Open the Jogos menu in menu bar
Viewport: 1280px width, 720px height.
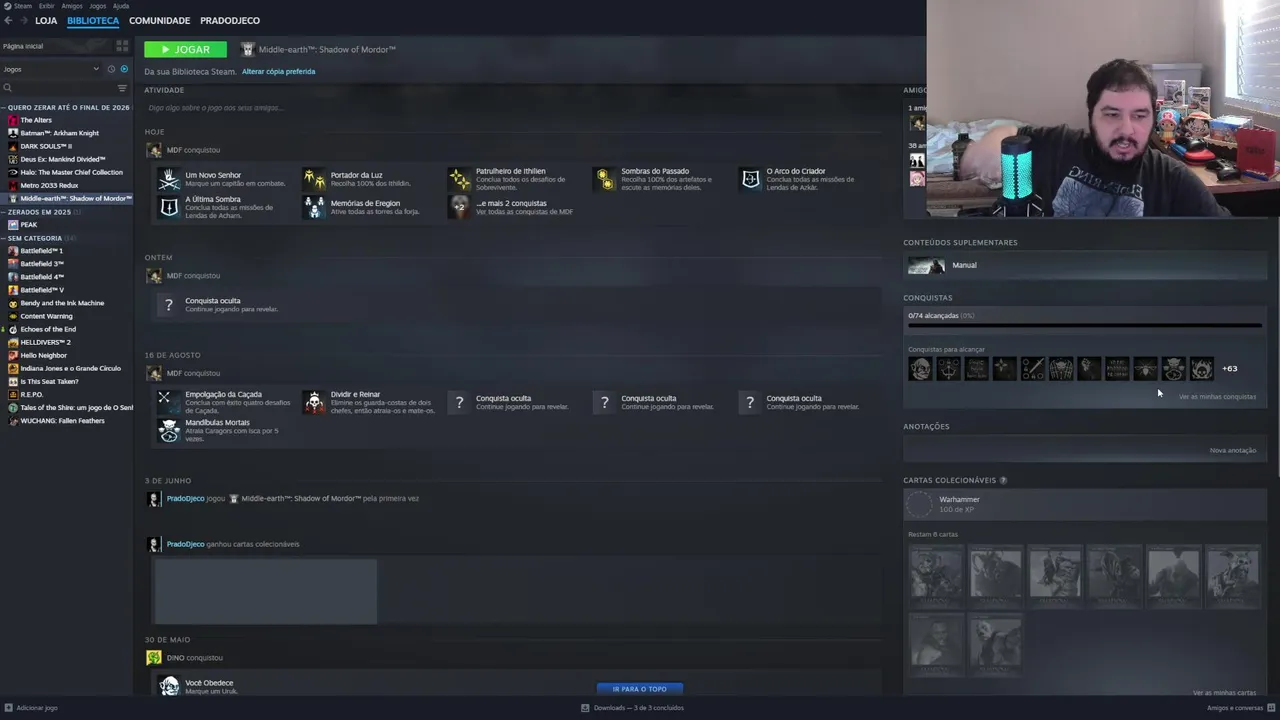tap(98, 6)
